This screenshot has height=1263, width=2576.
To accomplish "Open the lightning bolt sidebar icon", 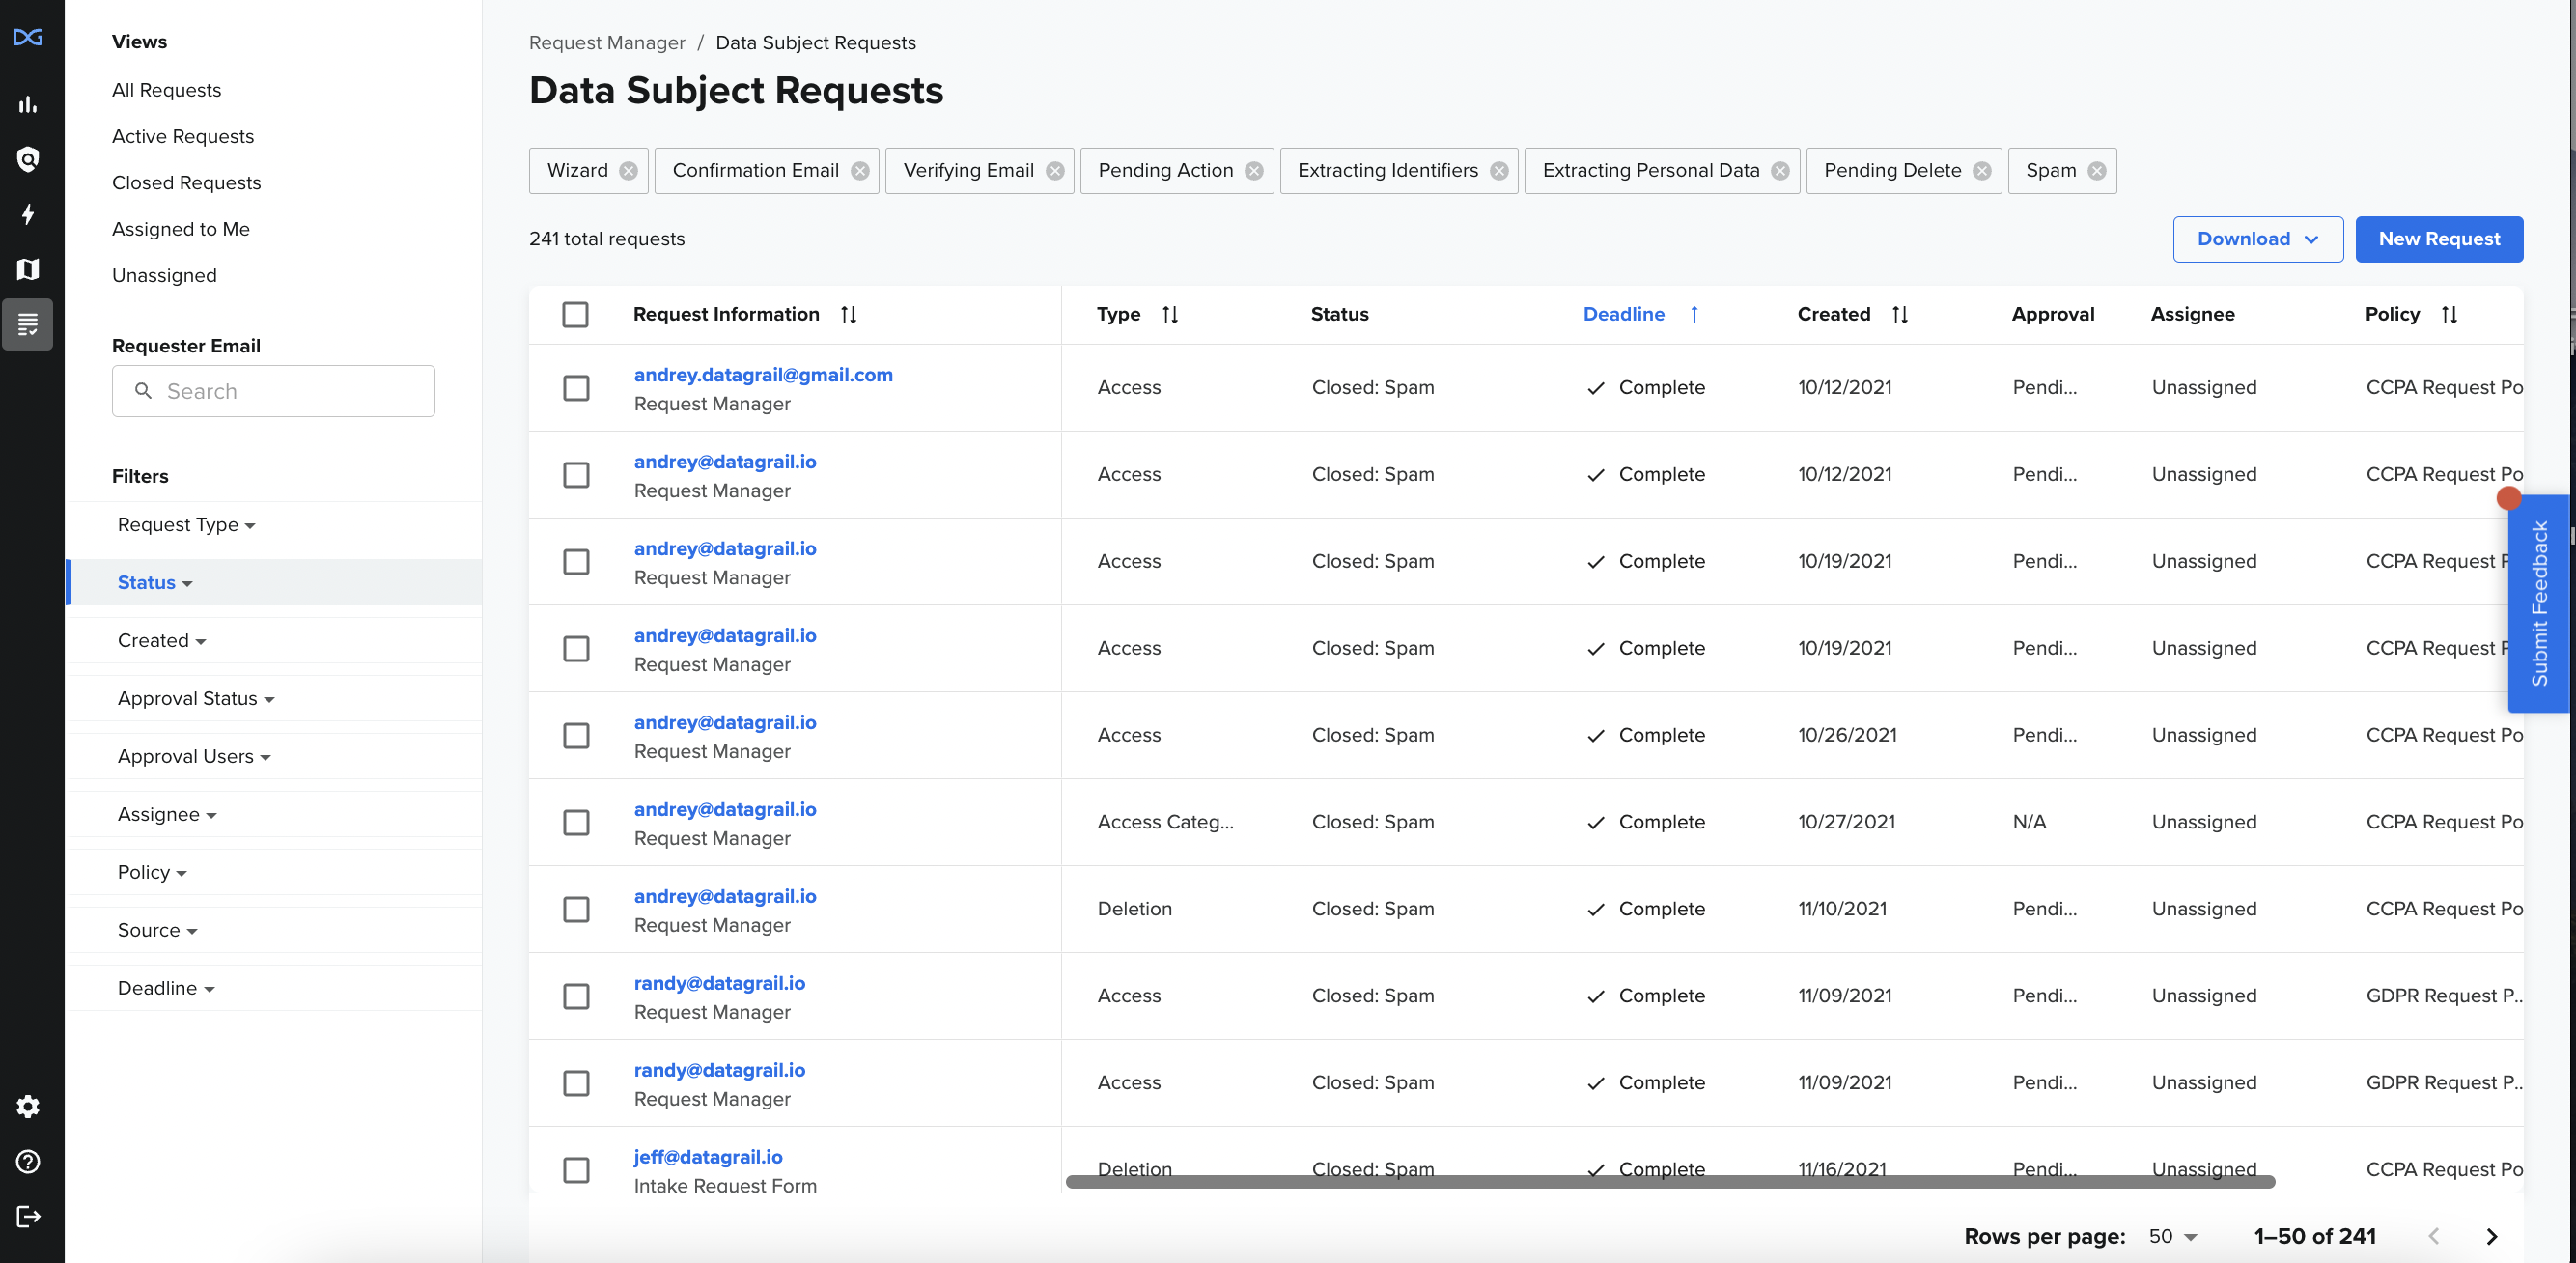I will [28, 214].
